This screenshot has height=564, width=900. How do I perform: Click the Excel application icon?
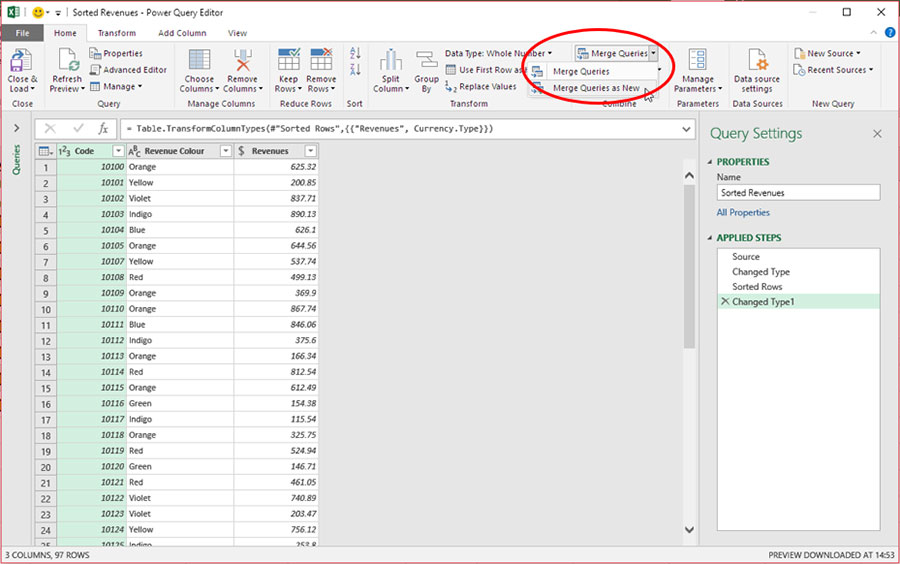click(x=13, y=12)
